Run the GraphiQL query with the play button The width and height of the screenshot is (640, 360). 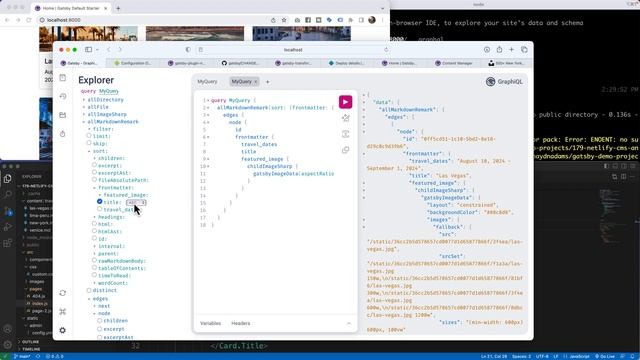345,102
